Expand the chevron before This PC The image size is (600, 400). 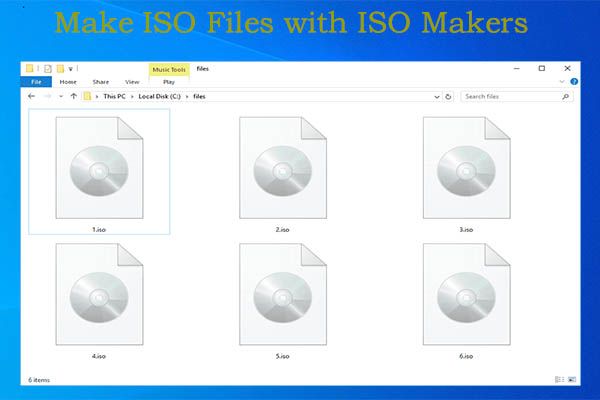(x=97, y=97)
